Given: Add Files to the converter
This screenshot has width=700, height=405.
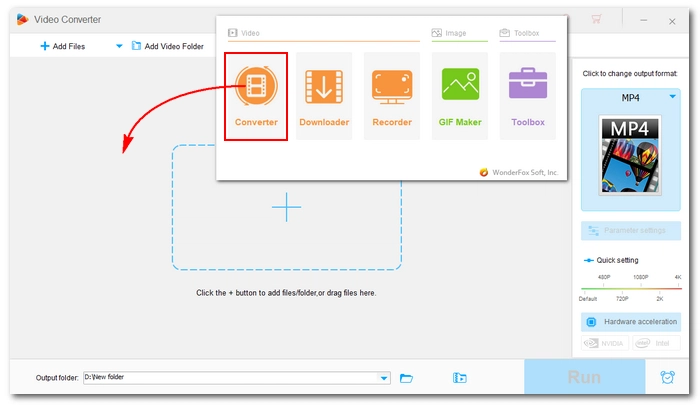Looking at the screenshot, I should click(62, 46).
